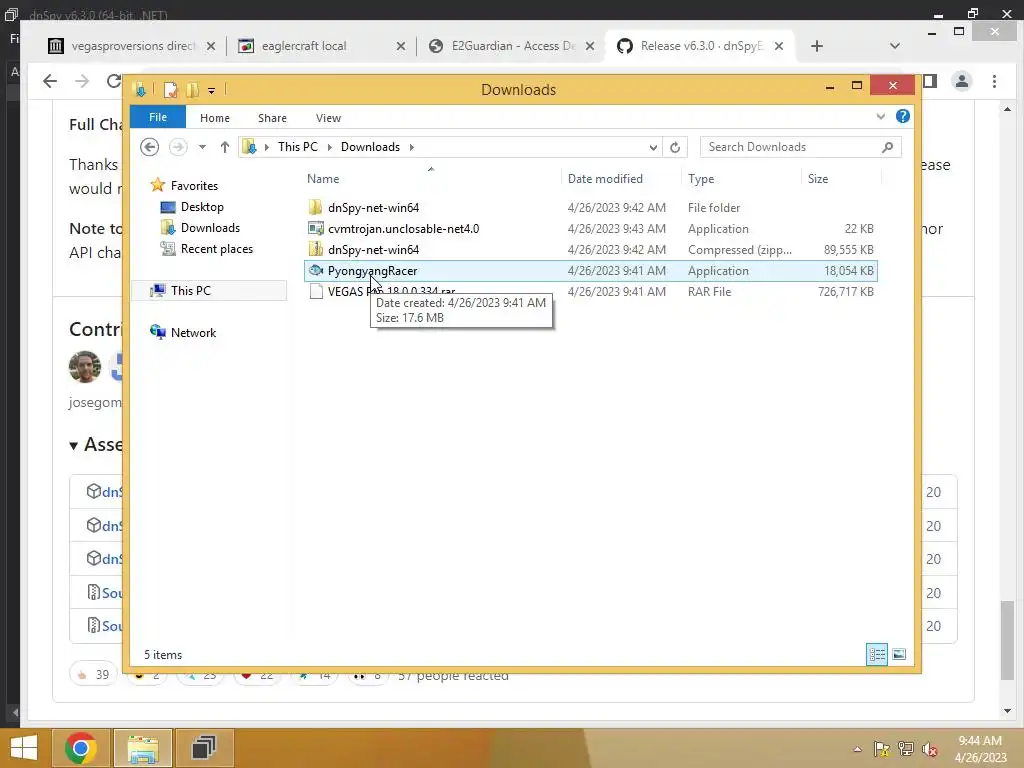
Task: Open the Share ribbon tab
Action: pyautogui.click(x=272, y=118)
